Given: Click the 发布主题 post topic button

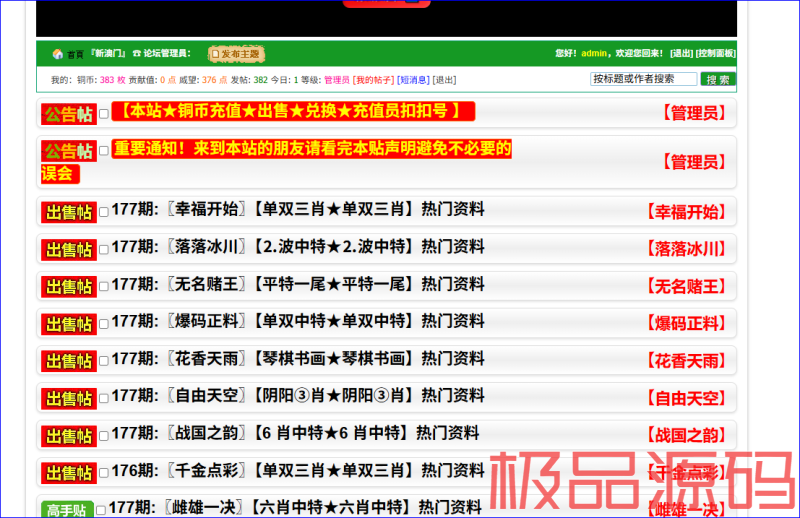Looking at the screenshot, I should point(236,54).
